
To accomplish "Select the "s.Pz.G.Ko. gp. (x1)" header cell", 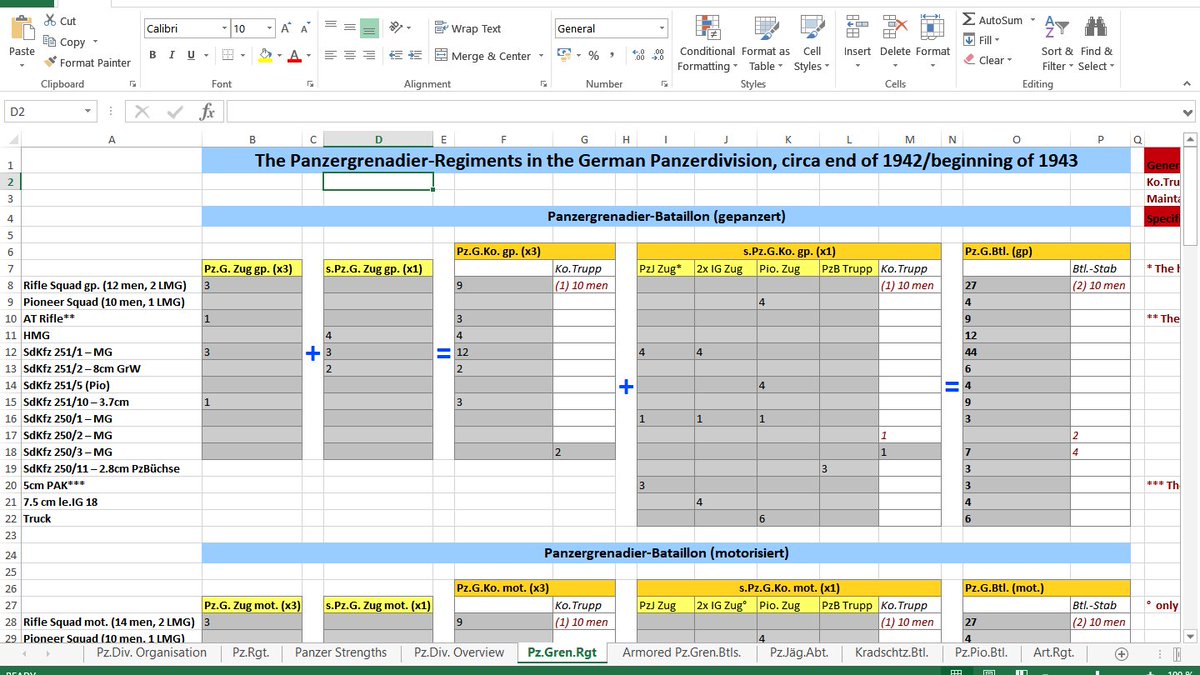I will (x=789, y=251).
